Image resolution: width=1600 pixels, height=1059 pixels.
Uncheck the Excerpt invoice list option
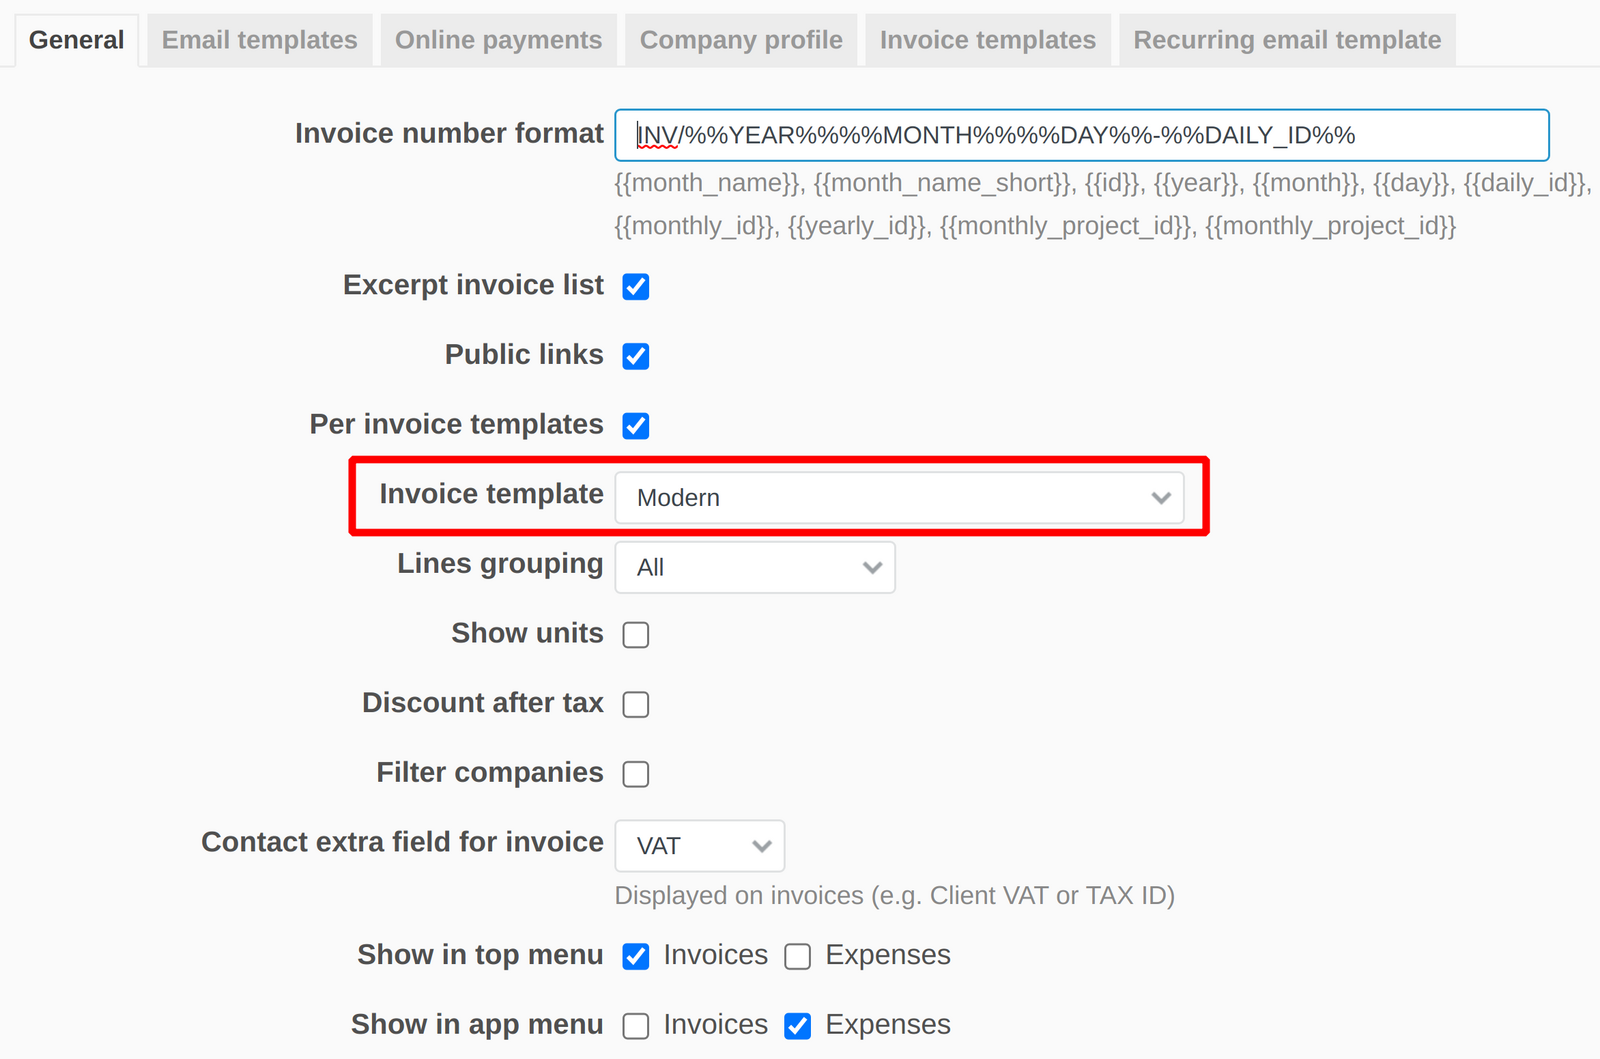click(636, 286)
